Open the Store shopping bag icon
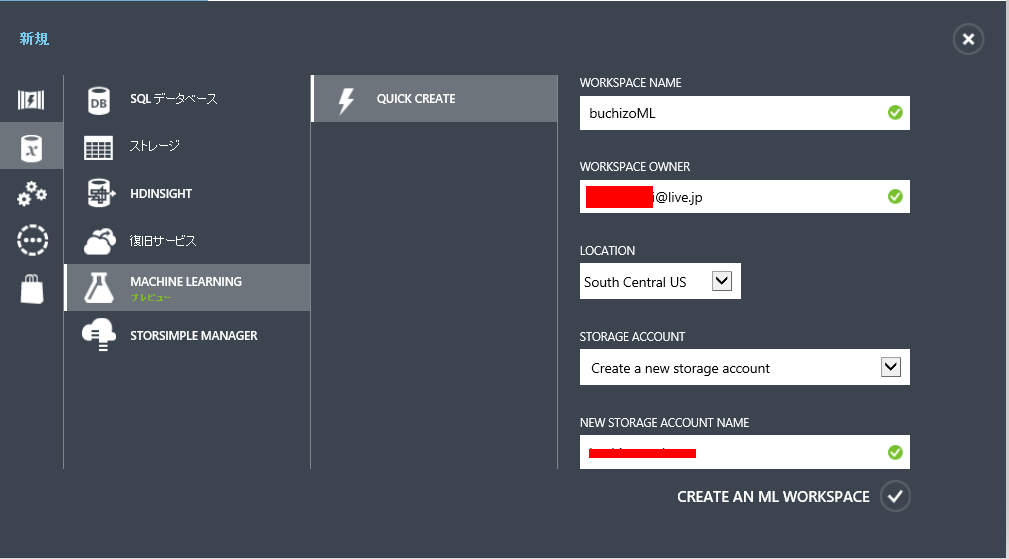Screen dimensions: 1009x559 (x=32, y=289)
